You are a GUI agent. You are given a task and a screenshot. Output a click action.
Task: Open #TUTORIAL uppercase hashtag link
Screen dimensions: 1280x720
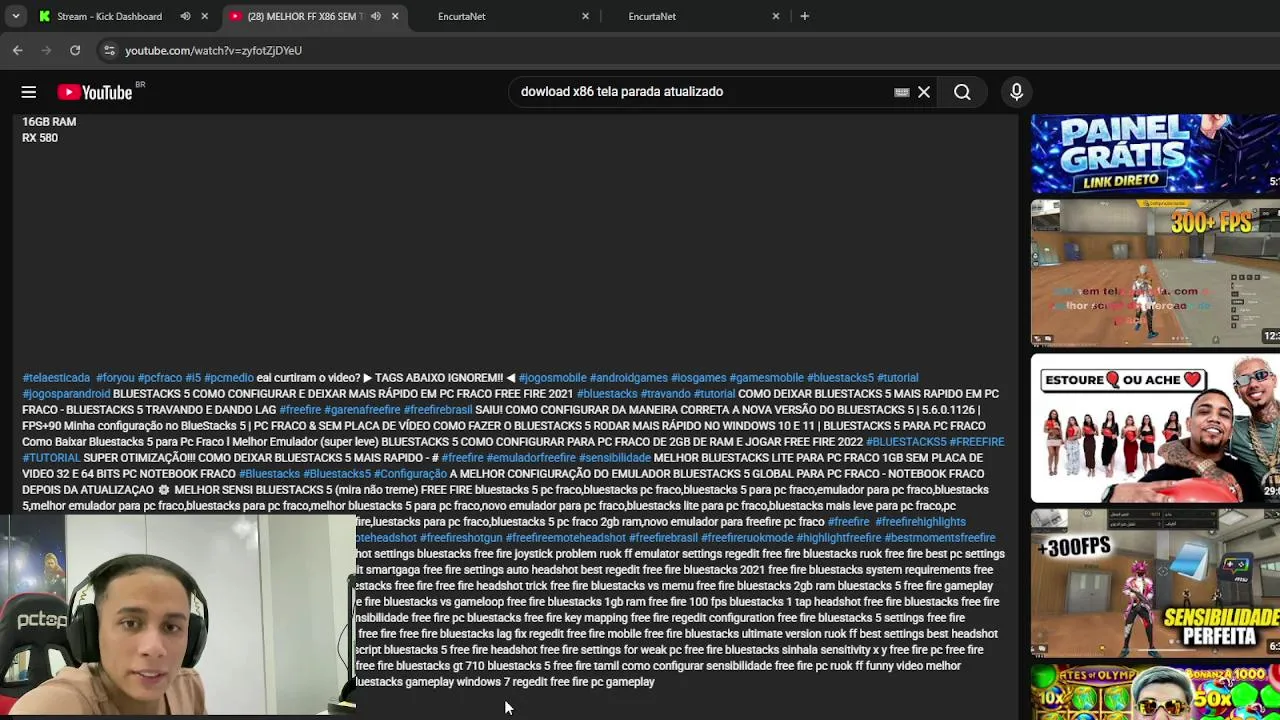point(51,458)
